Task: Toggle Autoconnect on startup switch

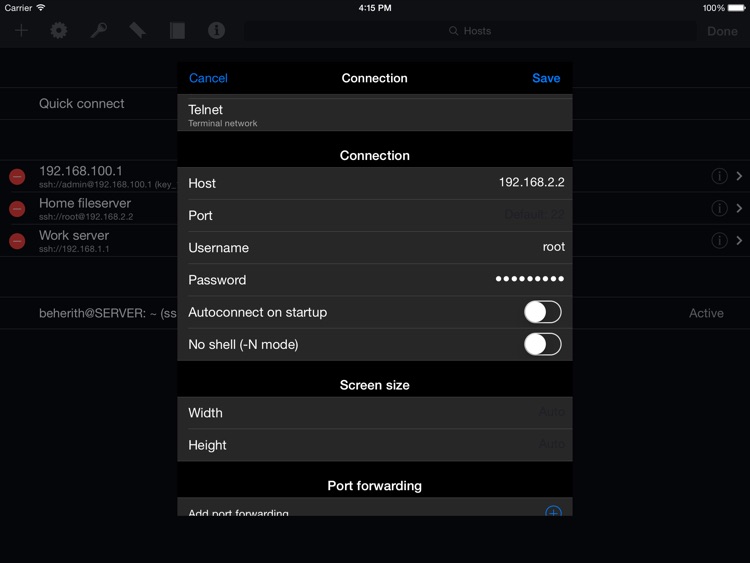Action: point(542,312)
